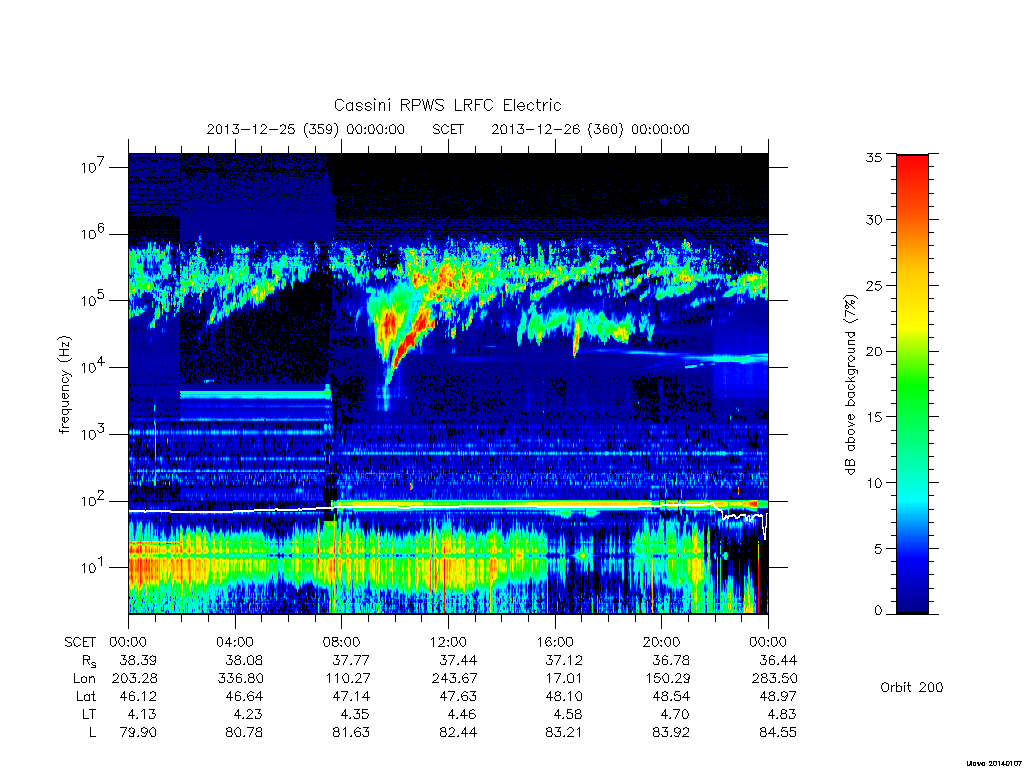The width and height of the screenshot is (1024, 768).
Task: Click the color bar tick value 20
Action: pos(874,351)
